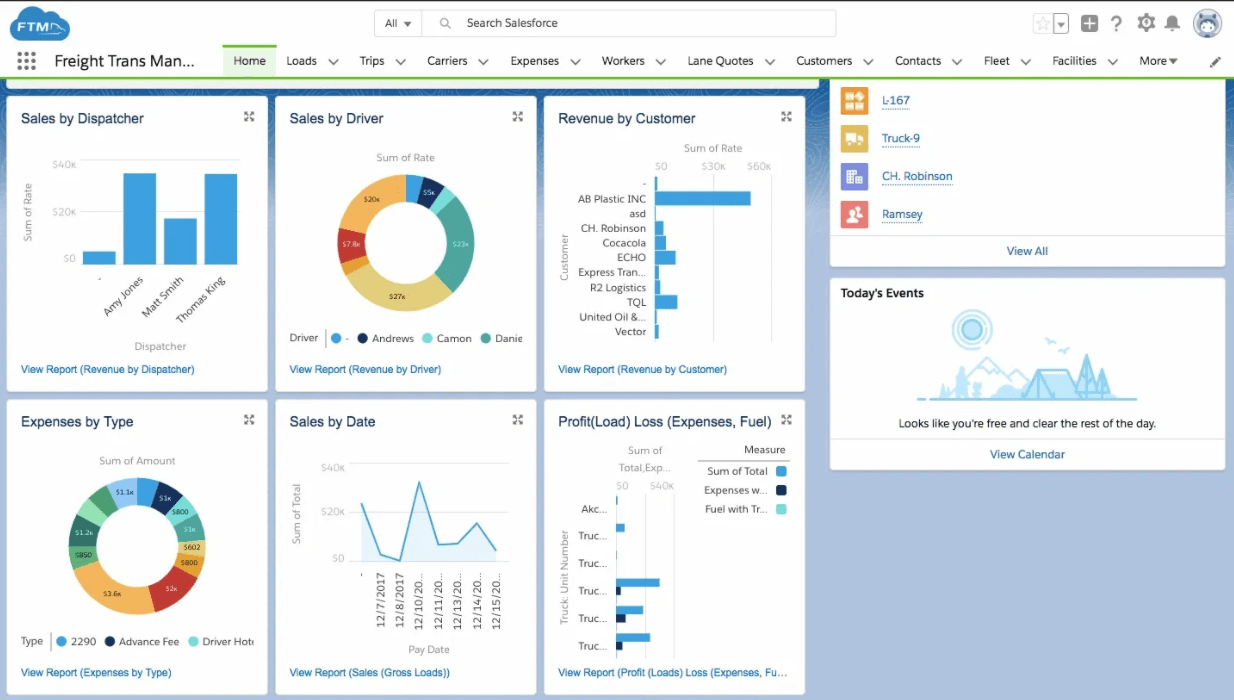Open the favorites list dropdown arrow

(x=1061, y=24)
